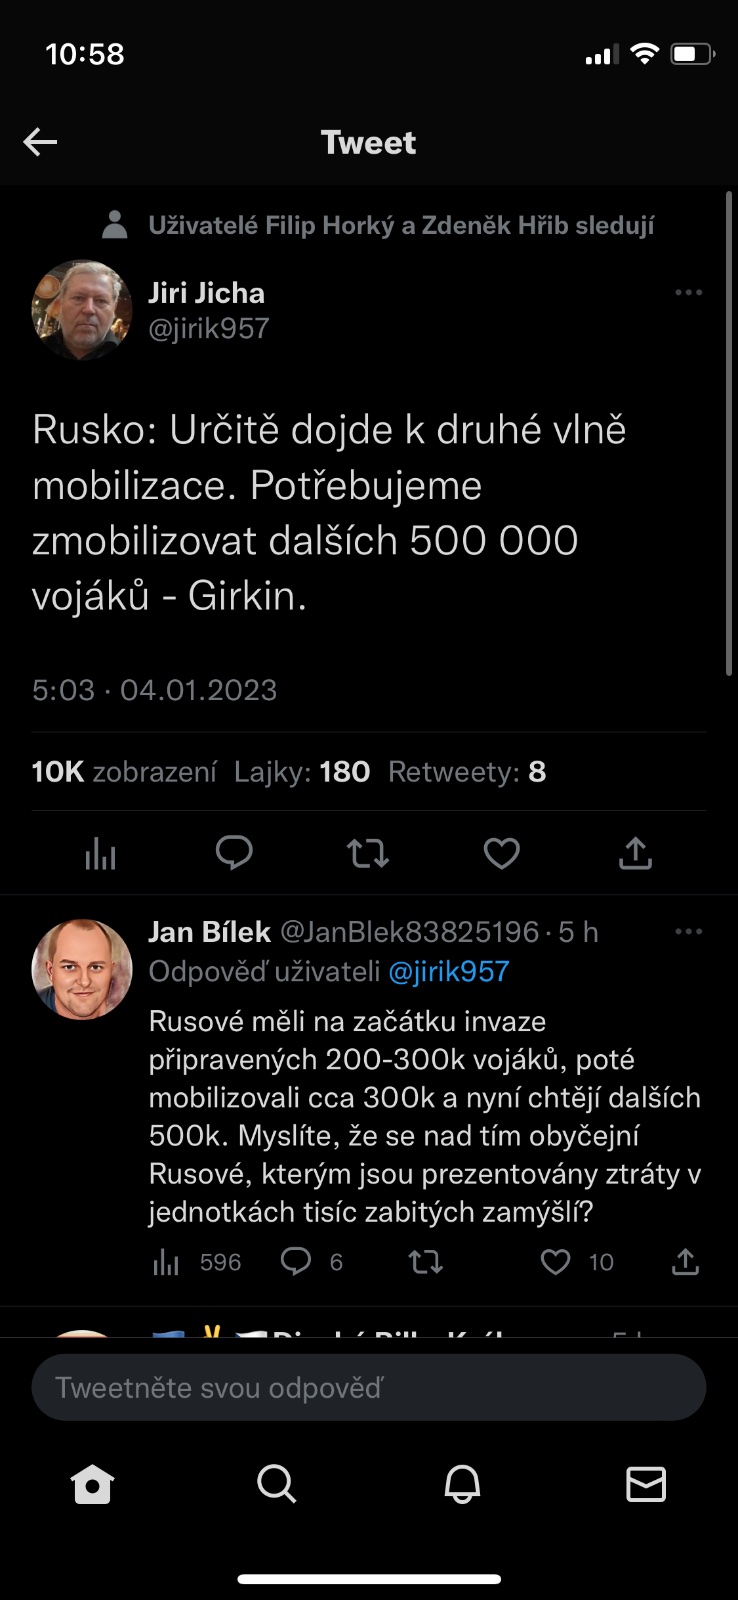Open Jiri Jicha's profile picture
738x1600 pixels.
click(82, 310)
